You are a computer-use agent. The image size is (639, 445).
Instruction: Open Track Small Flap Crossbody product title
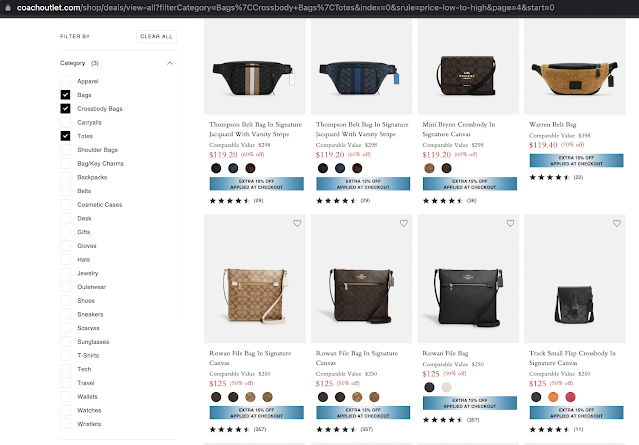[x=572, y=358]
